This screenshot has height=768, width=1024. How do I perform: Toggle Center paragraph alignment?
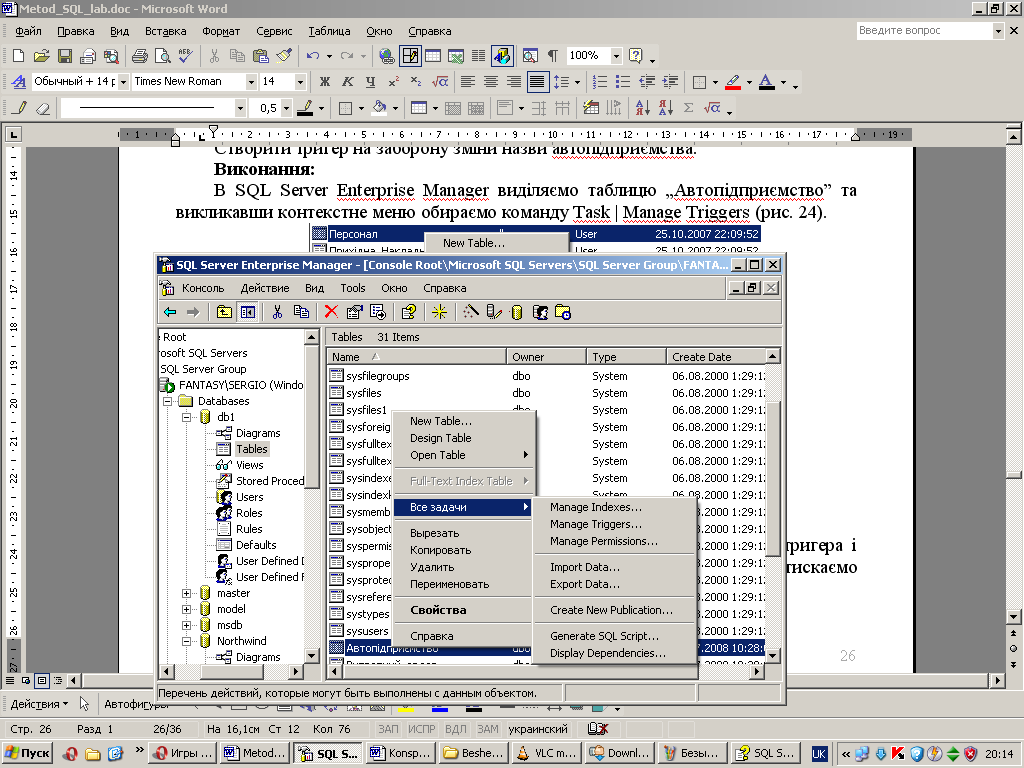490,82
